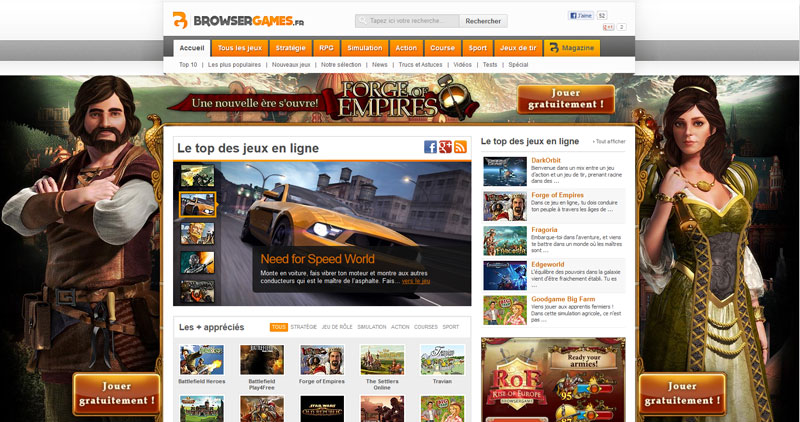Image resolution: width=800 pixels, height=422 pixels.
Task: Select the Stratégie filter under Les + appréciés
Action: pyautogui.click(x=305, y=327)
